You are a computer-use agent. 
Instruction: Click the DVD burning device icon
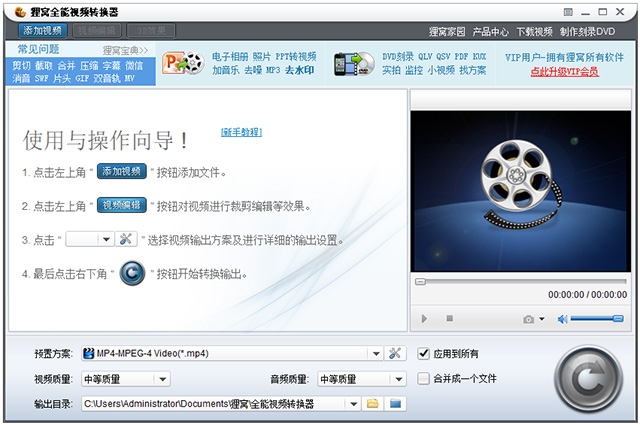coord(354,64)
